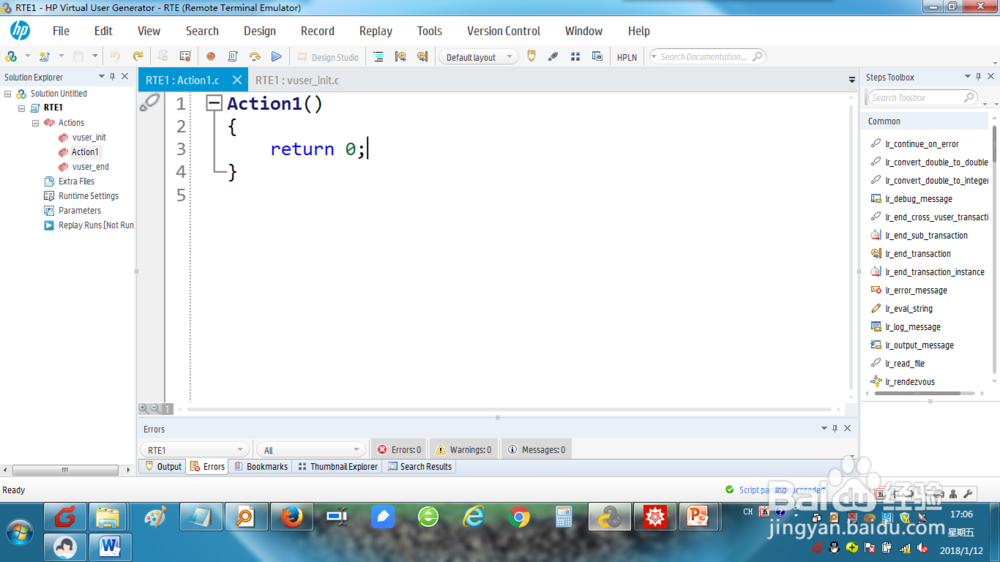
Task: Select vuser_end in Solution Explorer
Action: tap(90, 166)
